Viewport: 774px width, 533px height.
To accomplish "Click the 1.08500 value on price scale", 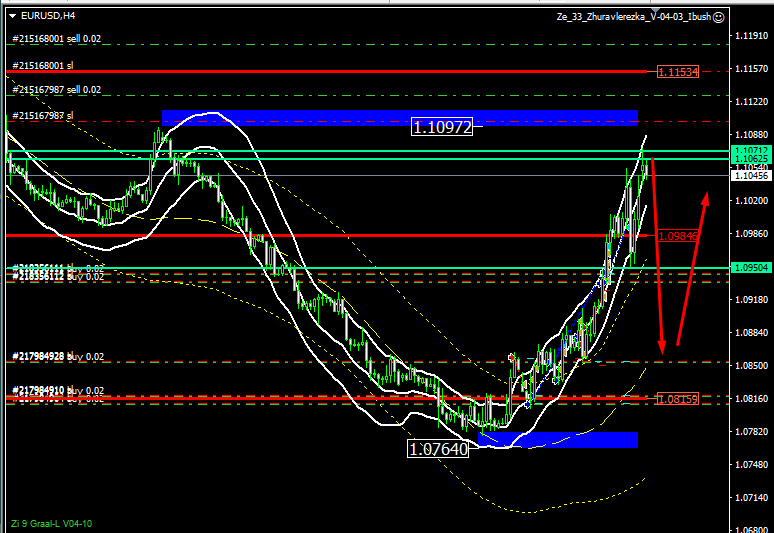I will click(752, 366).
